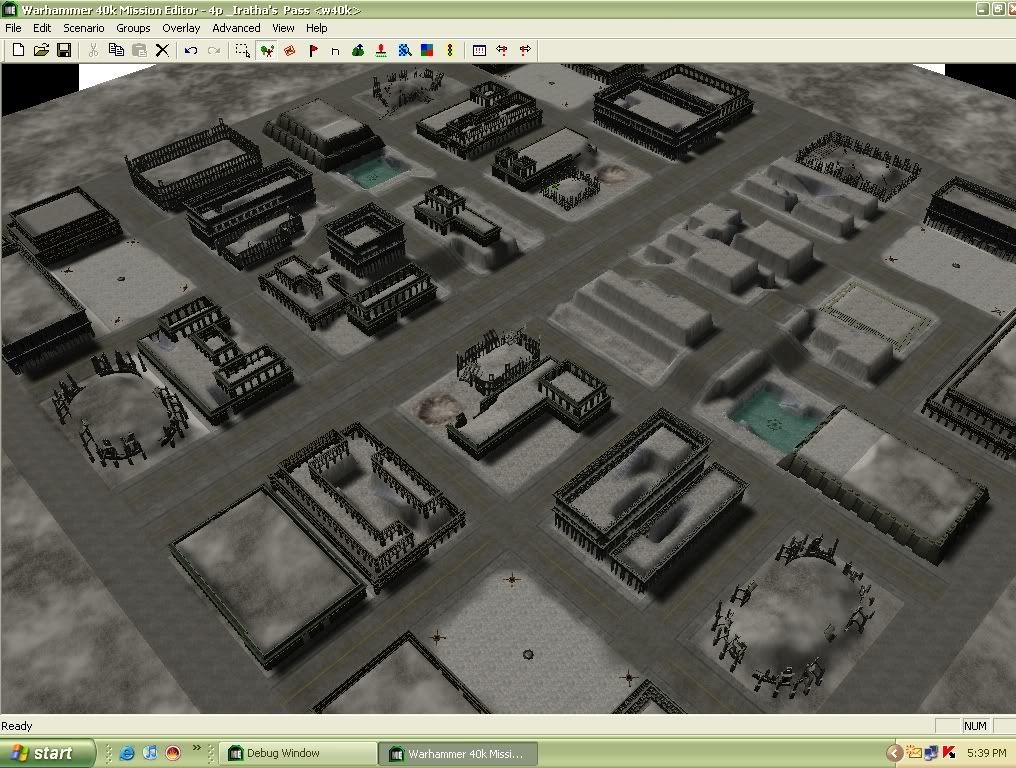
Task: Click the yellow traffic-light style toolbar icon
Action: pyautogui.click(x=450, y=50)
